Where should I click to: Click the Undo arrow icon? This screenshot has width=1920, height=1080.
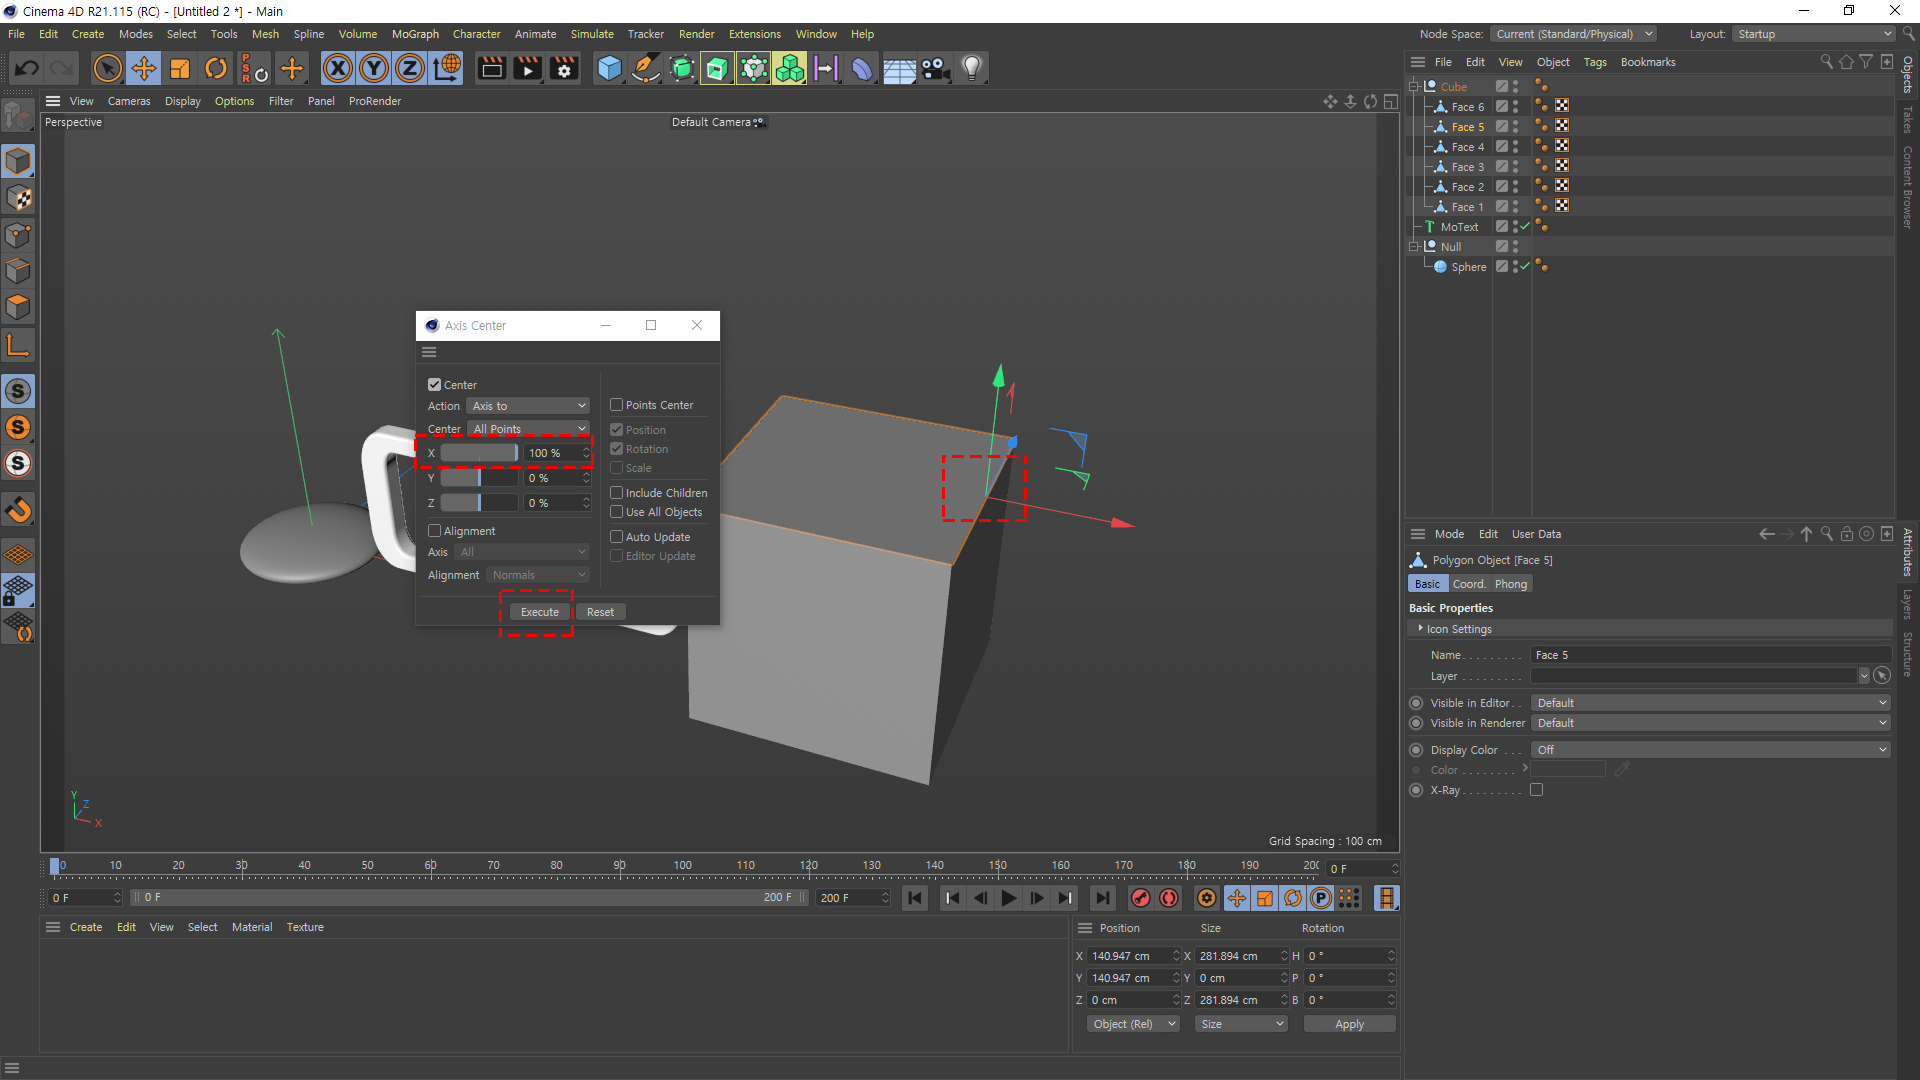(x=27, y=68)
